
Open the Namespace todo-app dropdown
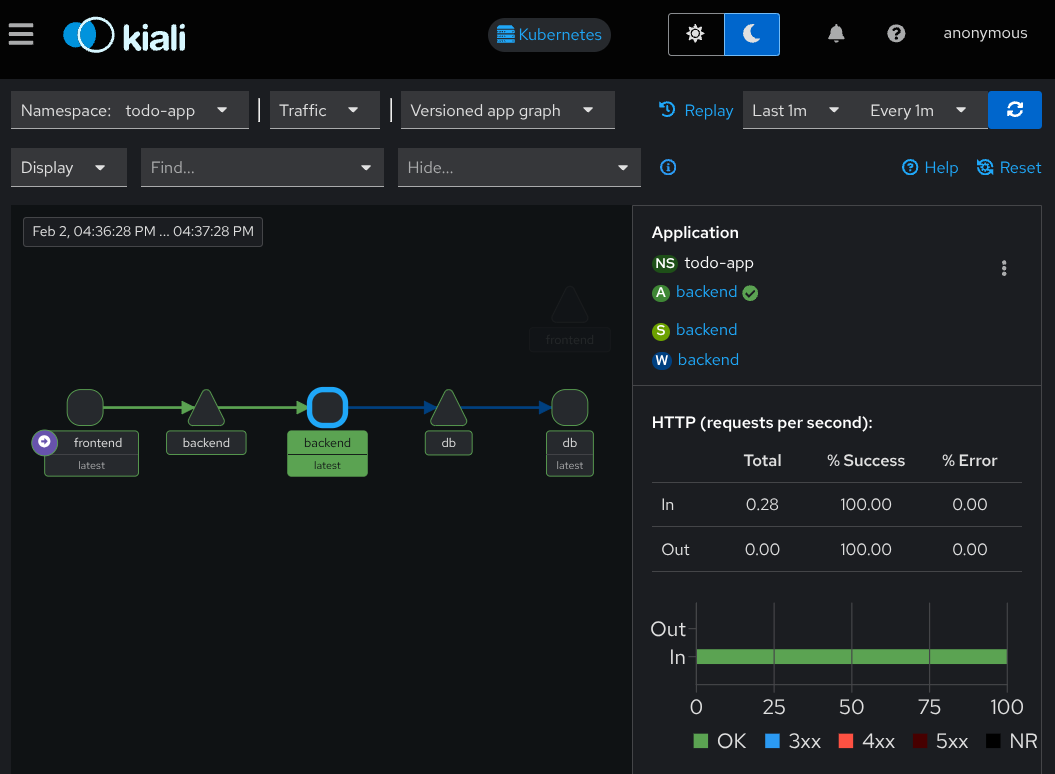pyautogui.click(x=130, y=110)
